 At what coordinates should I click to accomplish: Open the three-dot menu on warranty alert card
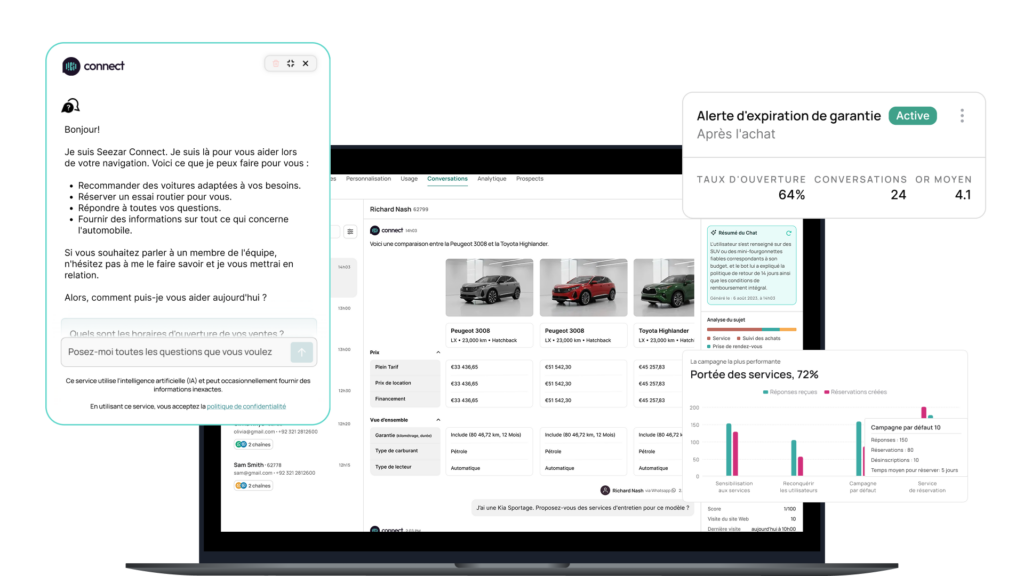[962, 116]
